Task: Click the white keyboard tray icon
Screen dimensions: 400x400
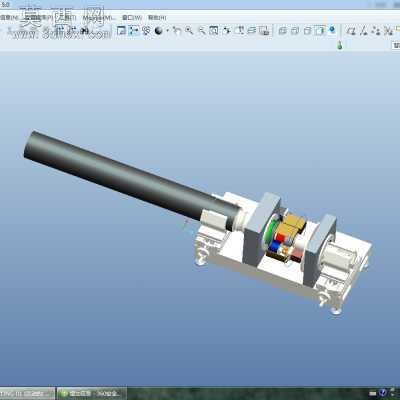Action: (373, 394)
